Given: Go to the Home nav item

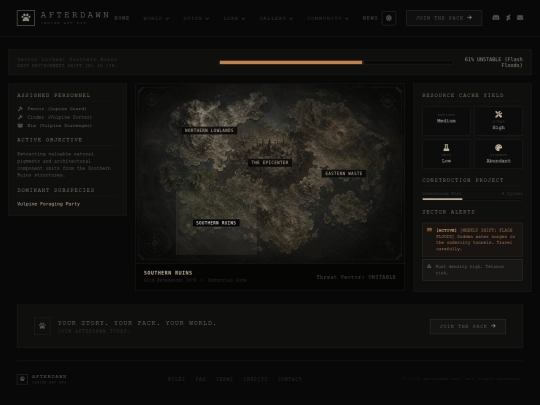Looking at the screenshot, I should pyautogui.click(x=122, y=18).
